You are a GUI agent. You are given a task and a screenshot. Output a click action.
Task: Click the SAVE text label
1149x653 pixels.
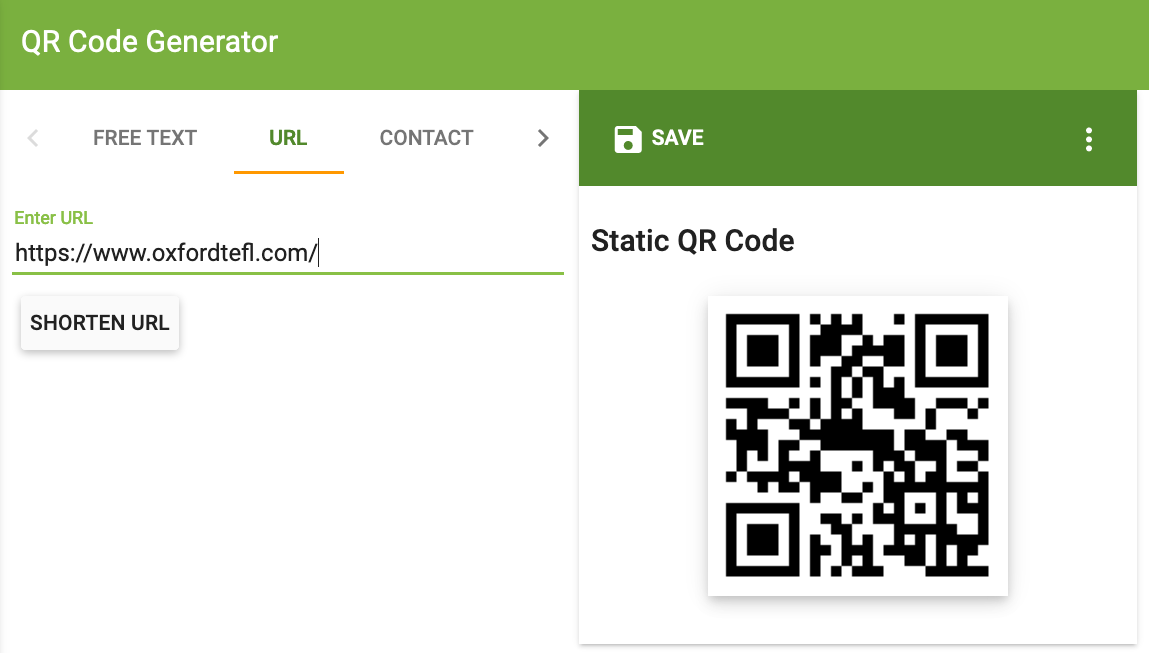[678, 138]
